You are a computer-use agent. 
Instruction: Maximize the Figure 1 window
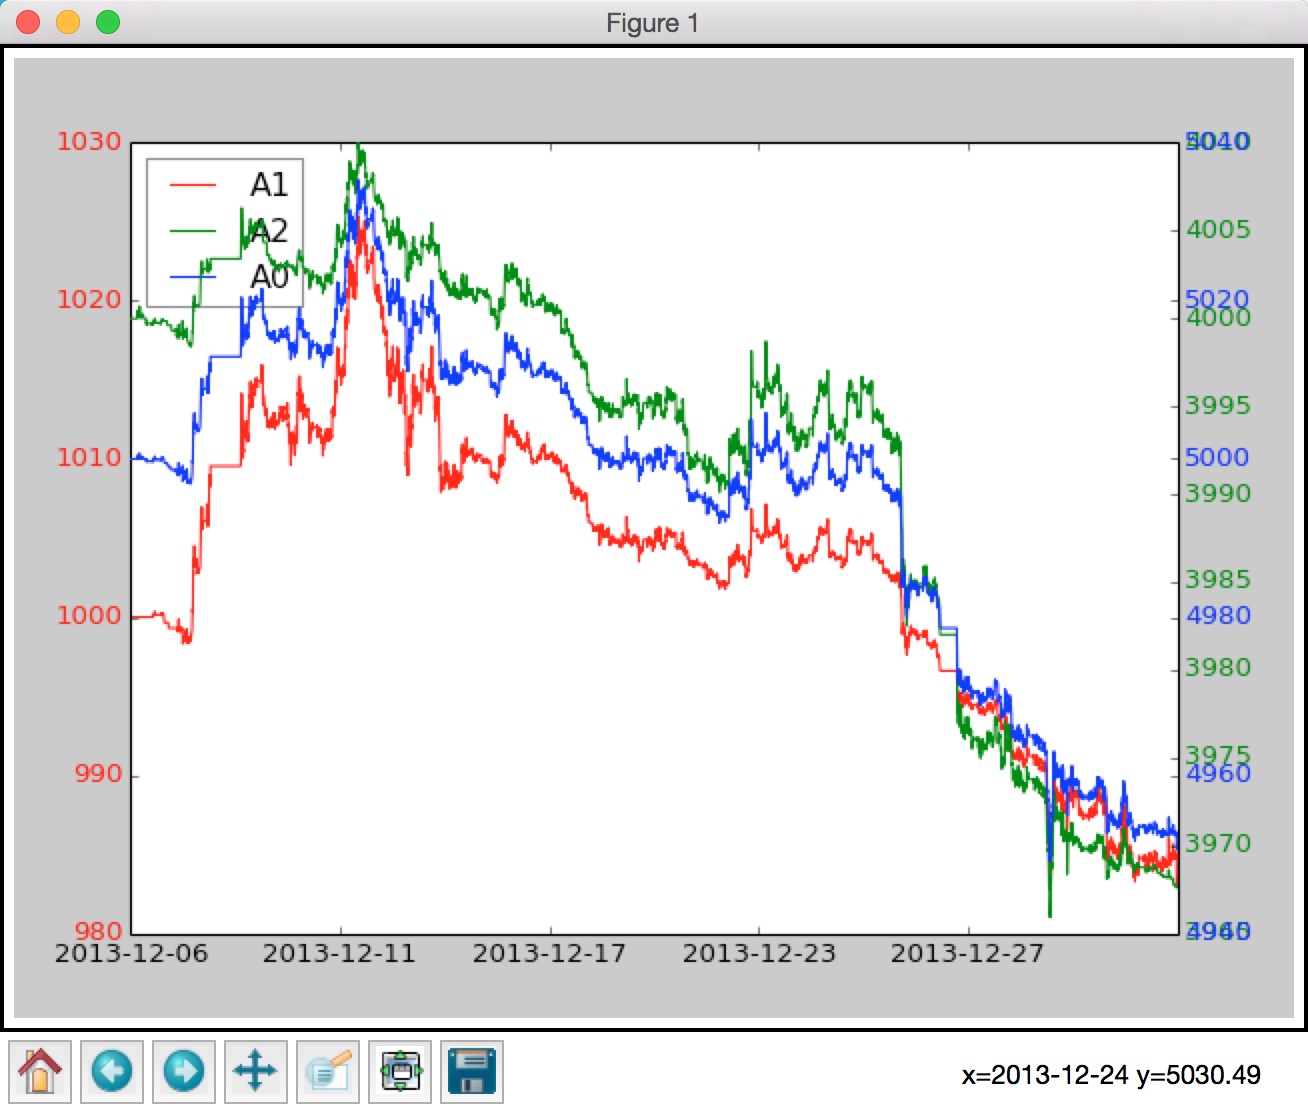coord(108,22)
